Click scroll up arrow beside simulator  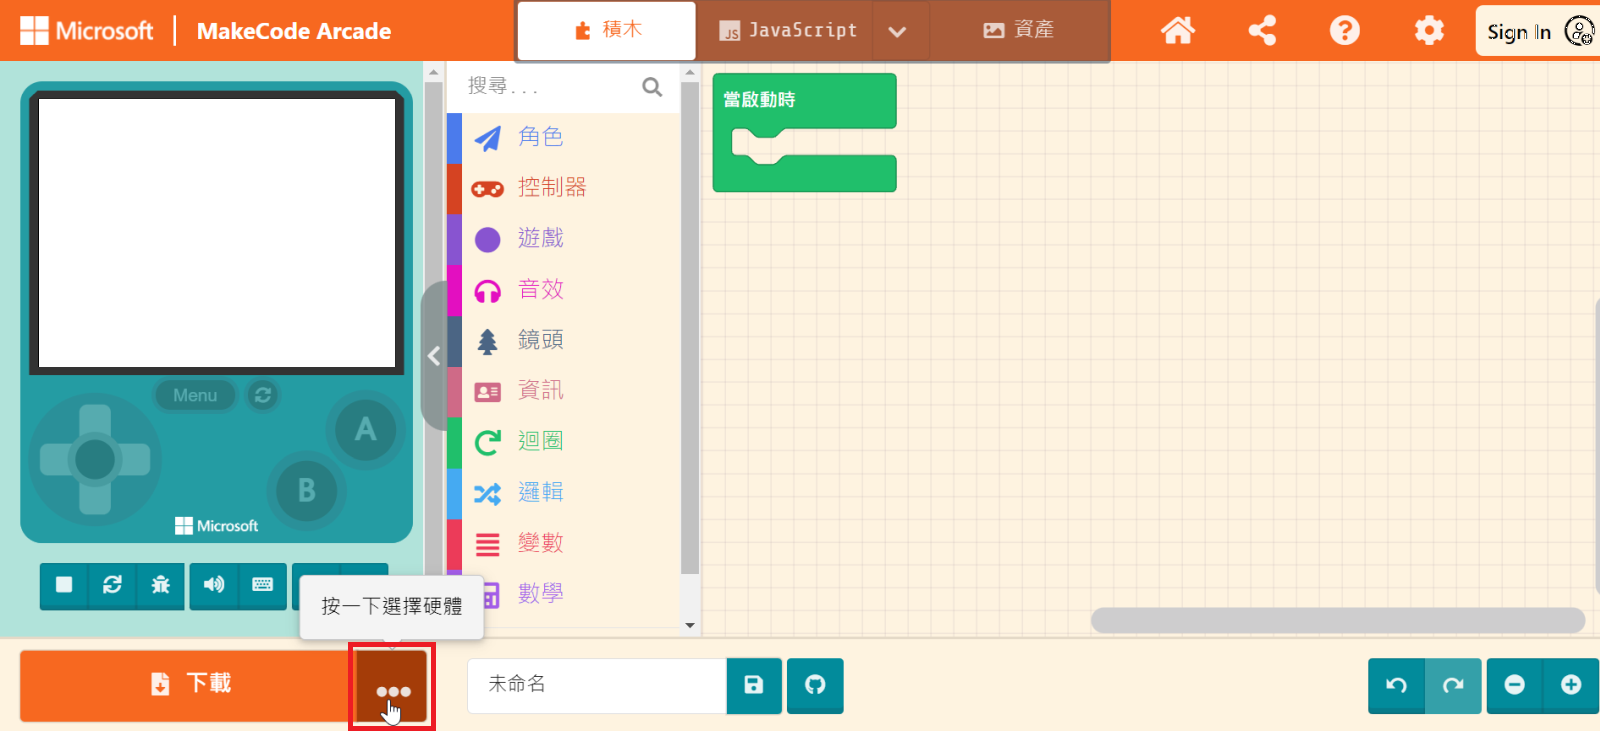(x=433, y=72)
